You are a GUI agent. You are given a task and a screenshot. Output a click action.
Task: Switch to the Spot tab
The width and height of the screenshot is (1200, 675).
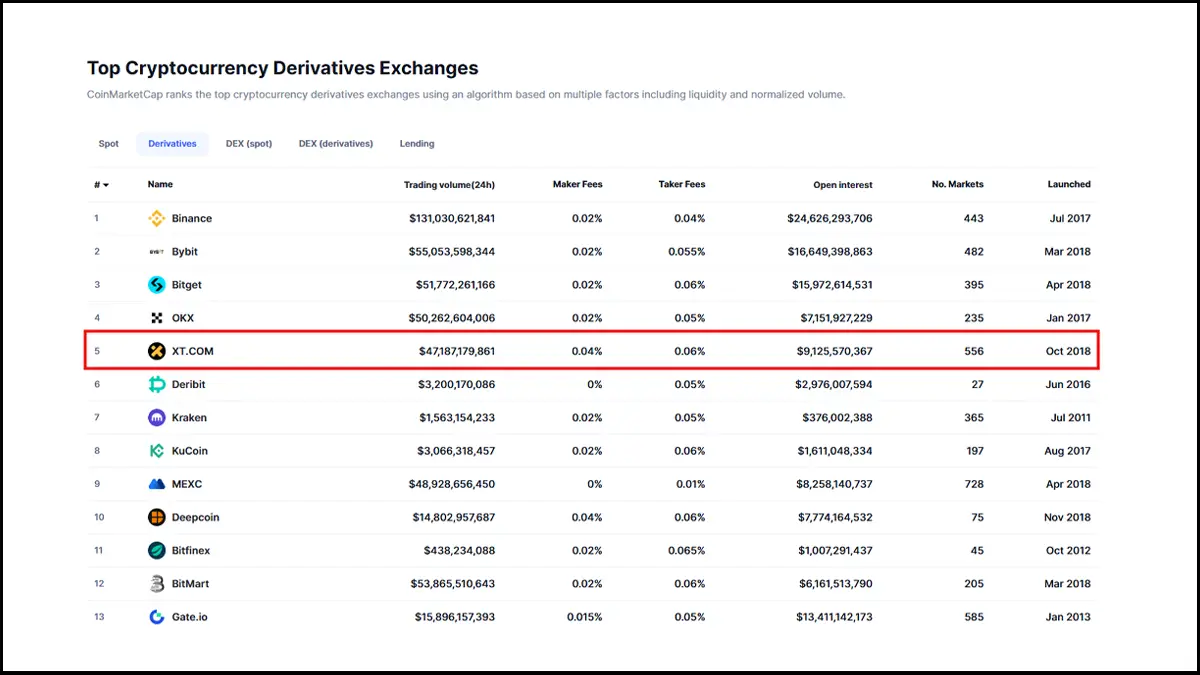109,144
